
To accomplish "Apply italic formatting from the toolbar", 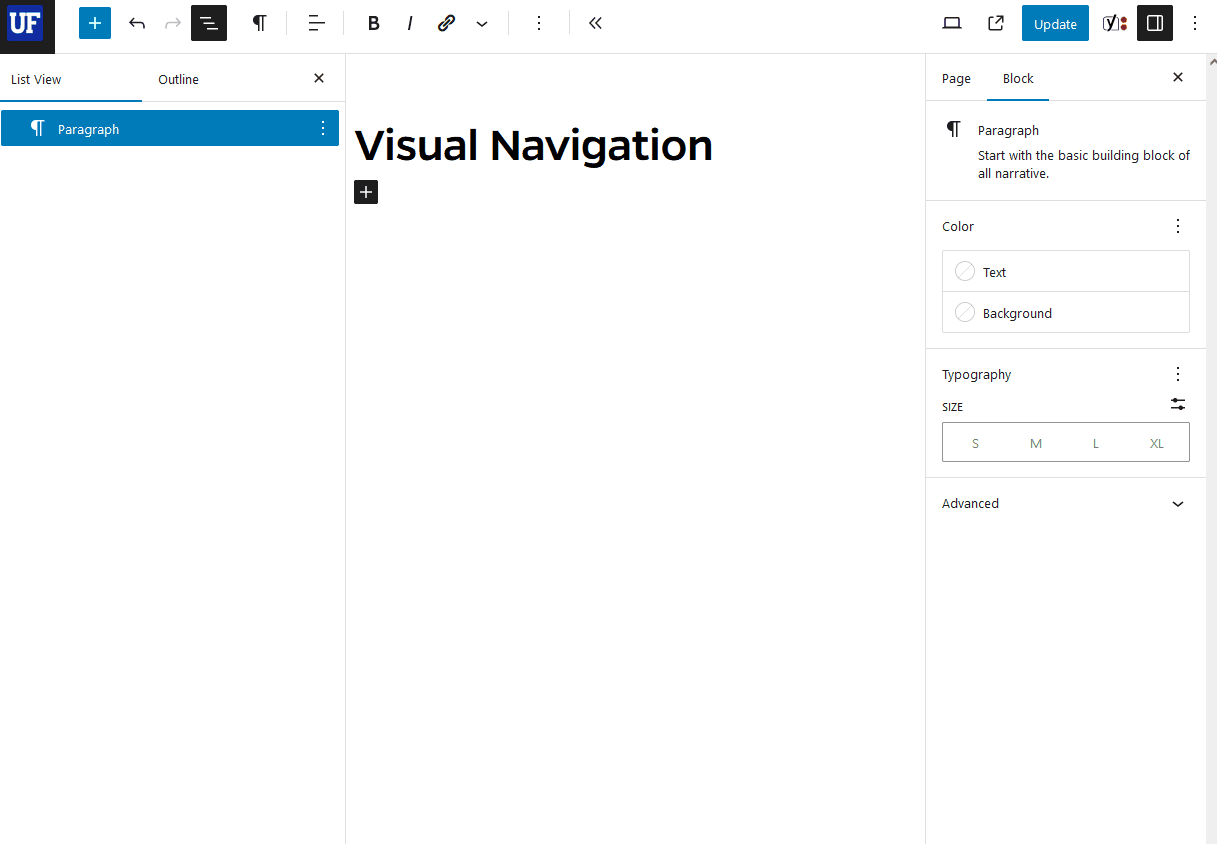I will point(410,22).
